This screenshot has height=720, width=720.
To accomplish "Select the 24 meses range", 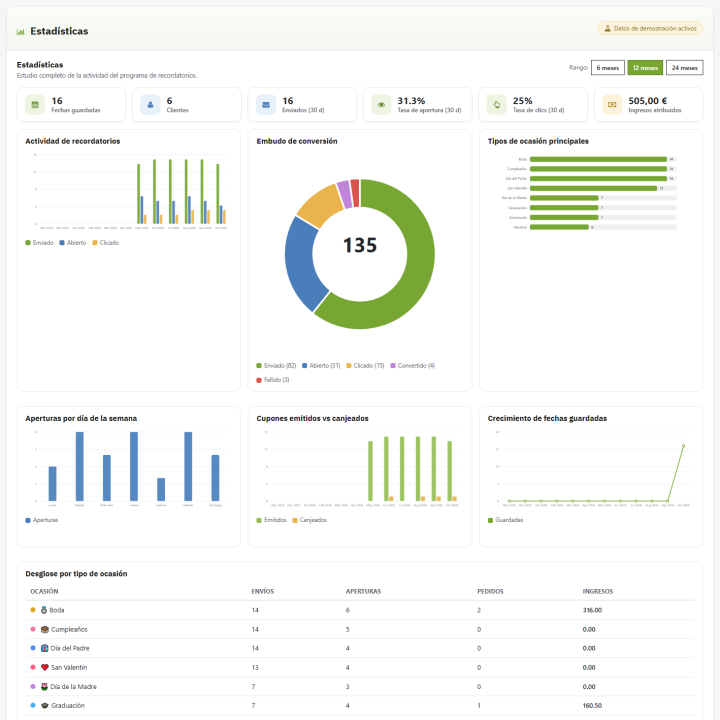I will (x=684, y=68).
